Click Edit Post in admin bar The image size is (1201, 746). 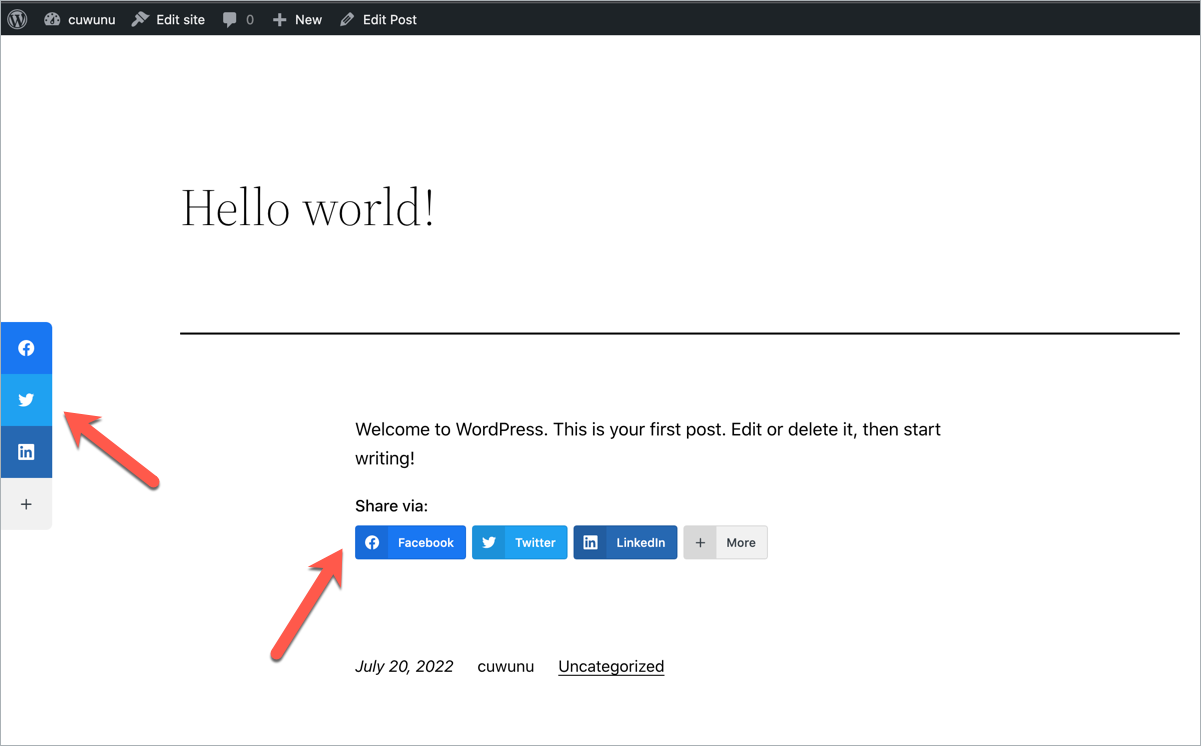(378, 19)
